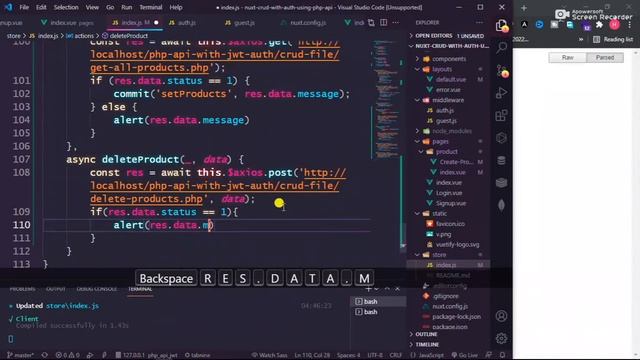Collapse pages folder

click(x=440, y=141)
